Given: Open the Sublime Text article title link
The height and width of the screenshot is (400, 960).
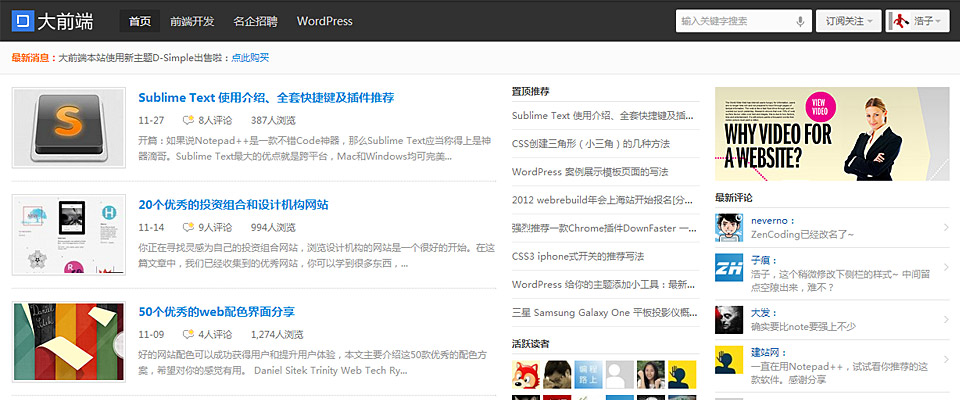Looking at the screenshot, I should tap(266, 98).
